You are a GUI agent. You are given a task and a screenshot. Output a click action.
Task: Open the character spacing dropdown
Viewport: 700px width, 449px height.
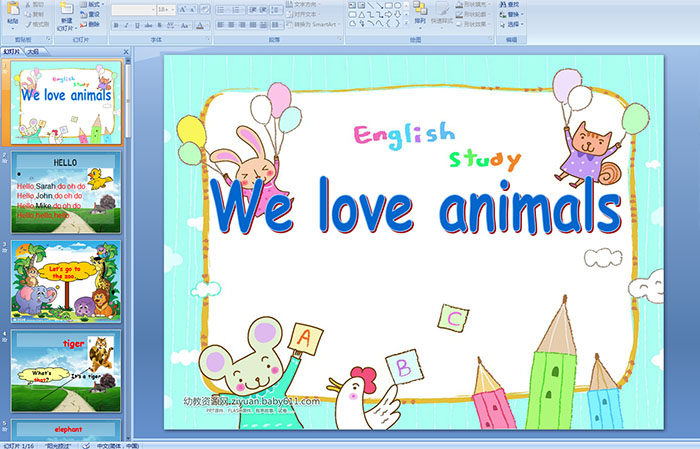[171, 25]
